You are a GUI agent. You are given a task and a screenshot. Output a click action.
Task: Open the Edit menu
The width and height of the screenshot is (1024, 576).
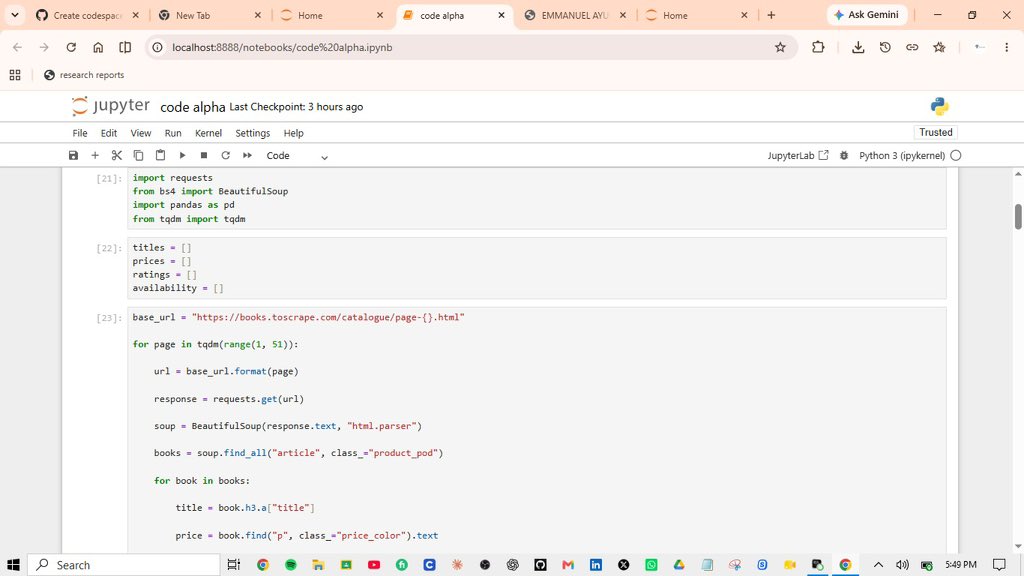pos(108,133)
